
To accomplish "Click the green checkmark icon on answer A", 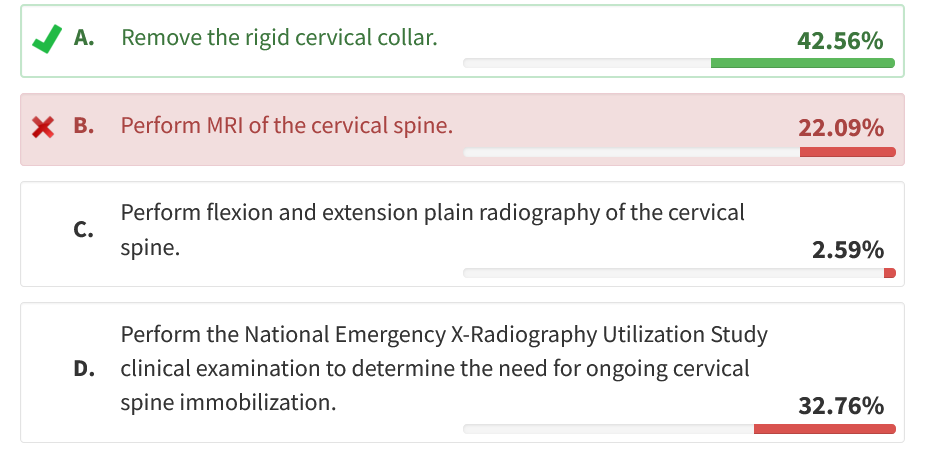I will coord(46,39).
